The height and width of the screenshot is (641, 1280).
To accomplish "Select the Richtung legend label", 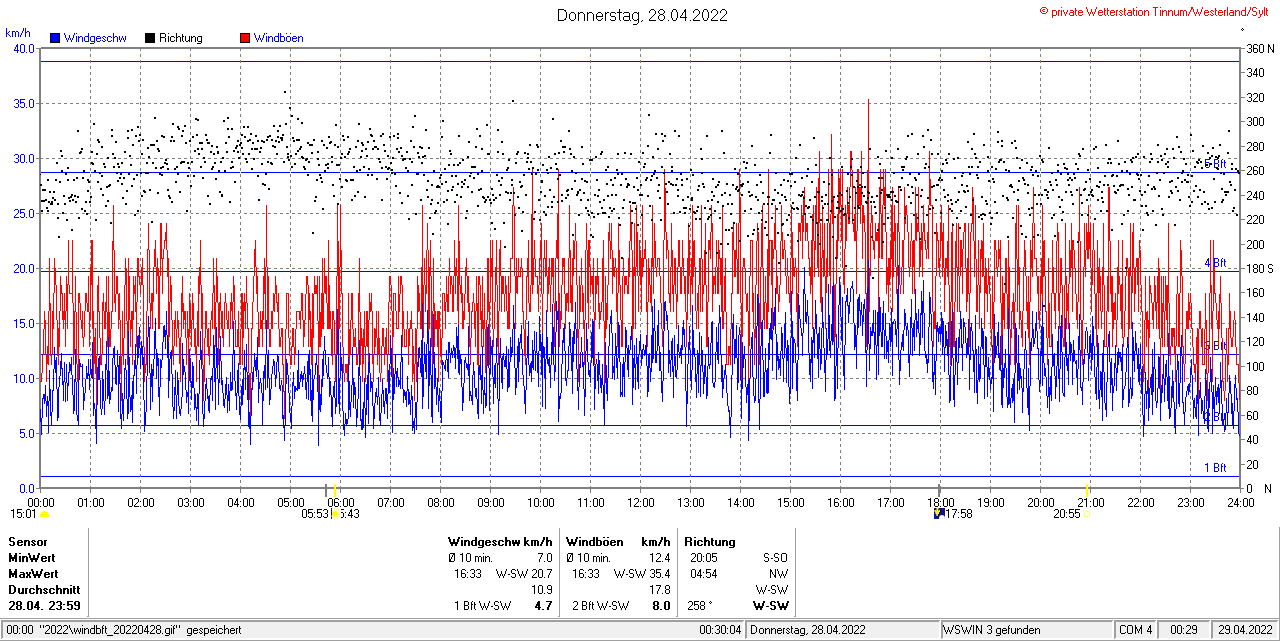I will (181, 38).
